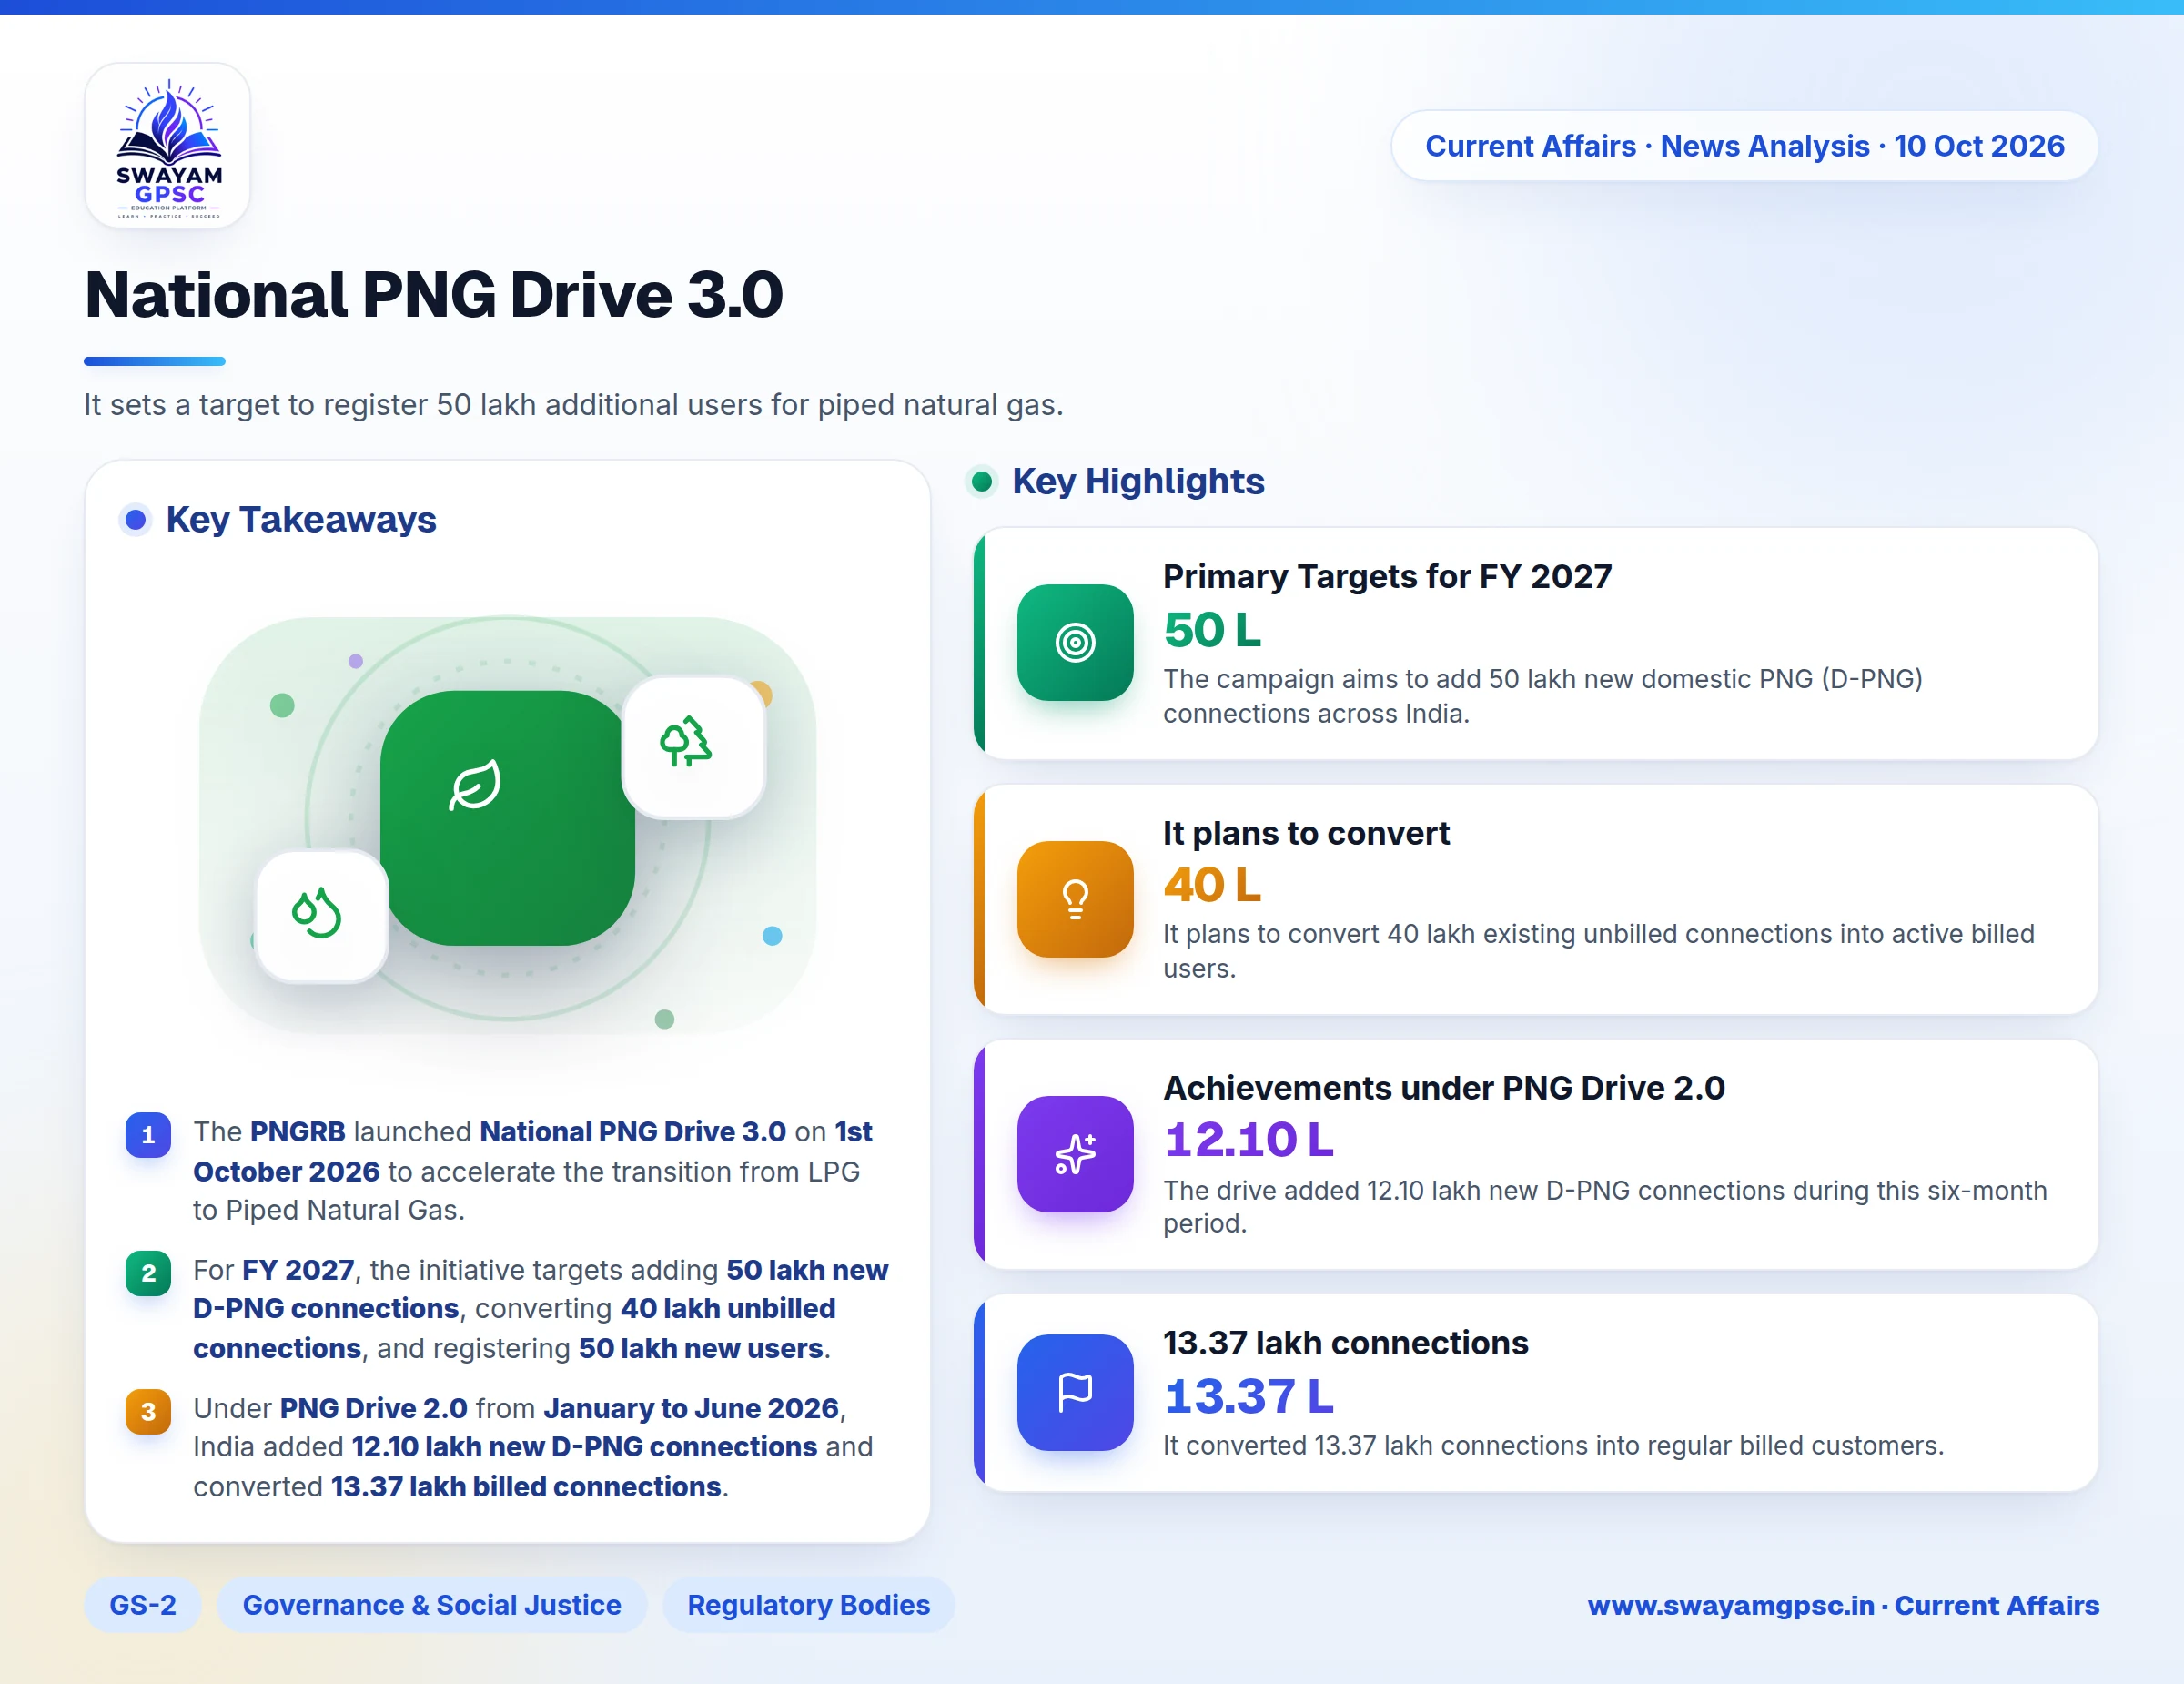Image resolution: width=2184 pixels, height=1684 pixels.
Task: Click the subtitle about 50 lakh additional users
Action: tap(574, 405)
